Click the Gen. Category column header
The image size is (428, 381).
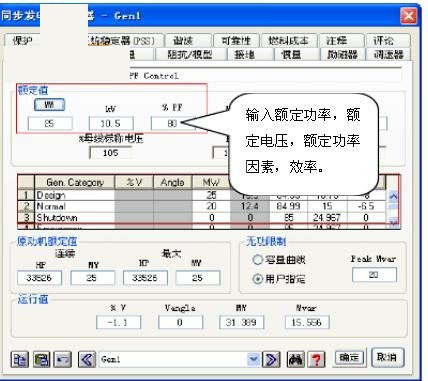(75, 182)
